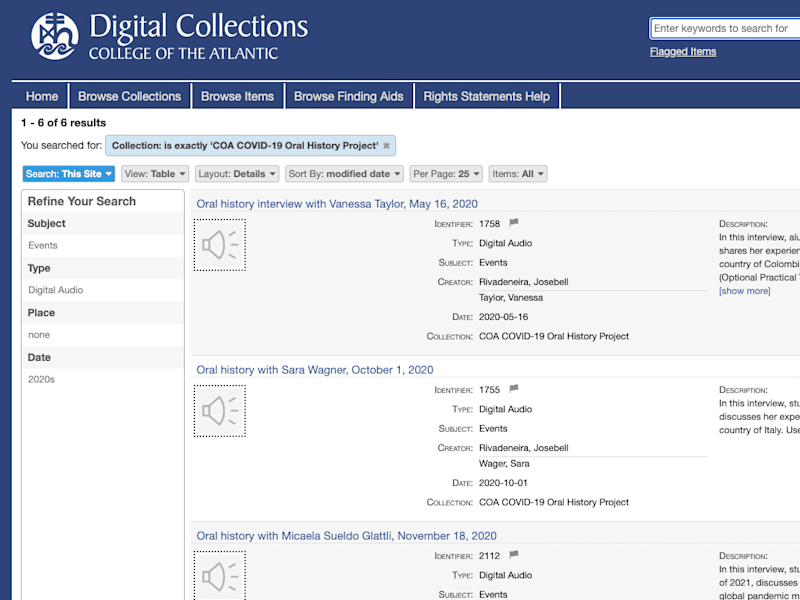Filter by Events subject facet
The height and width of the screenshot is (600, 800).
43,245
